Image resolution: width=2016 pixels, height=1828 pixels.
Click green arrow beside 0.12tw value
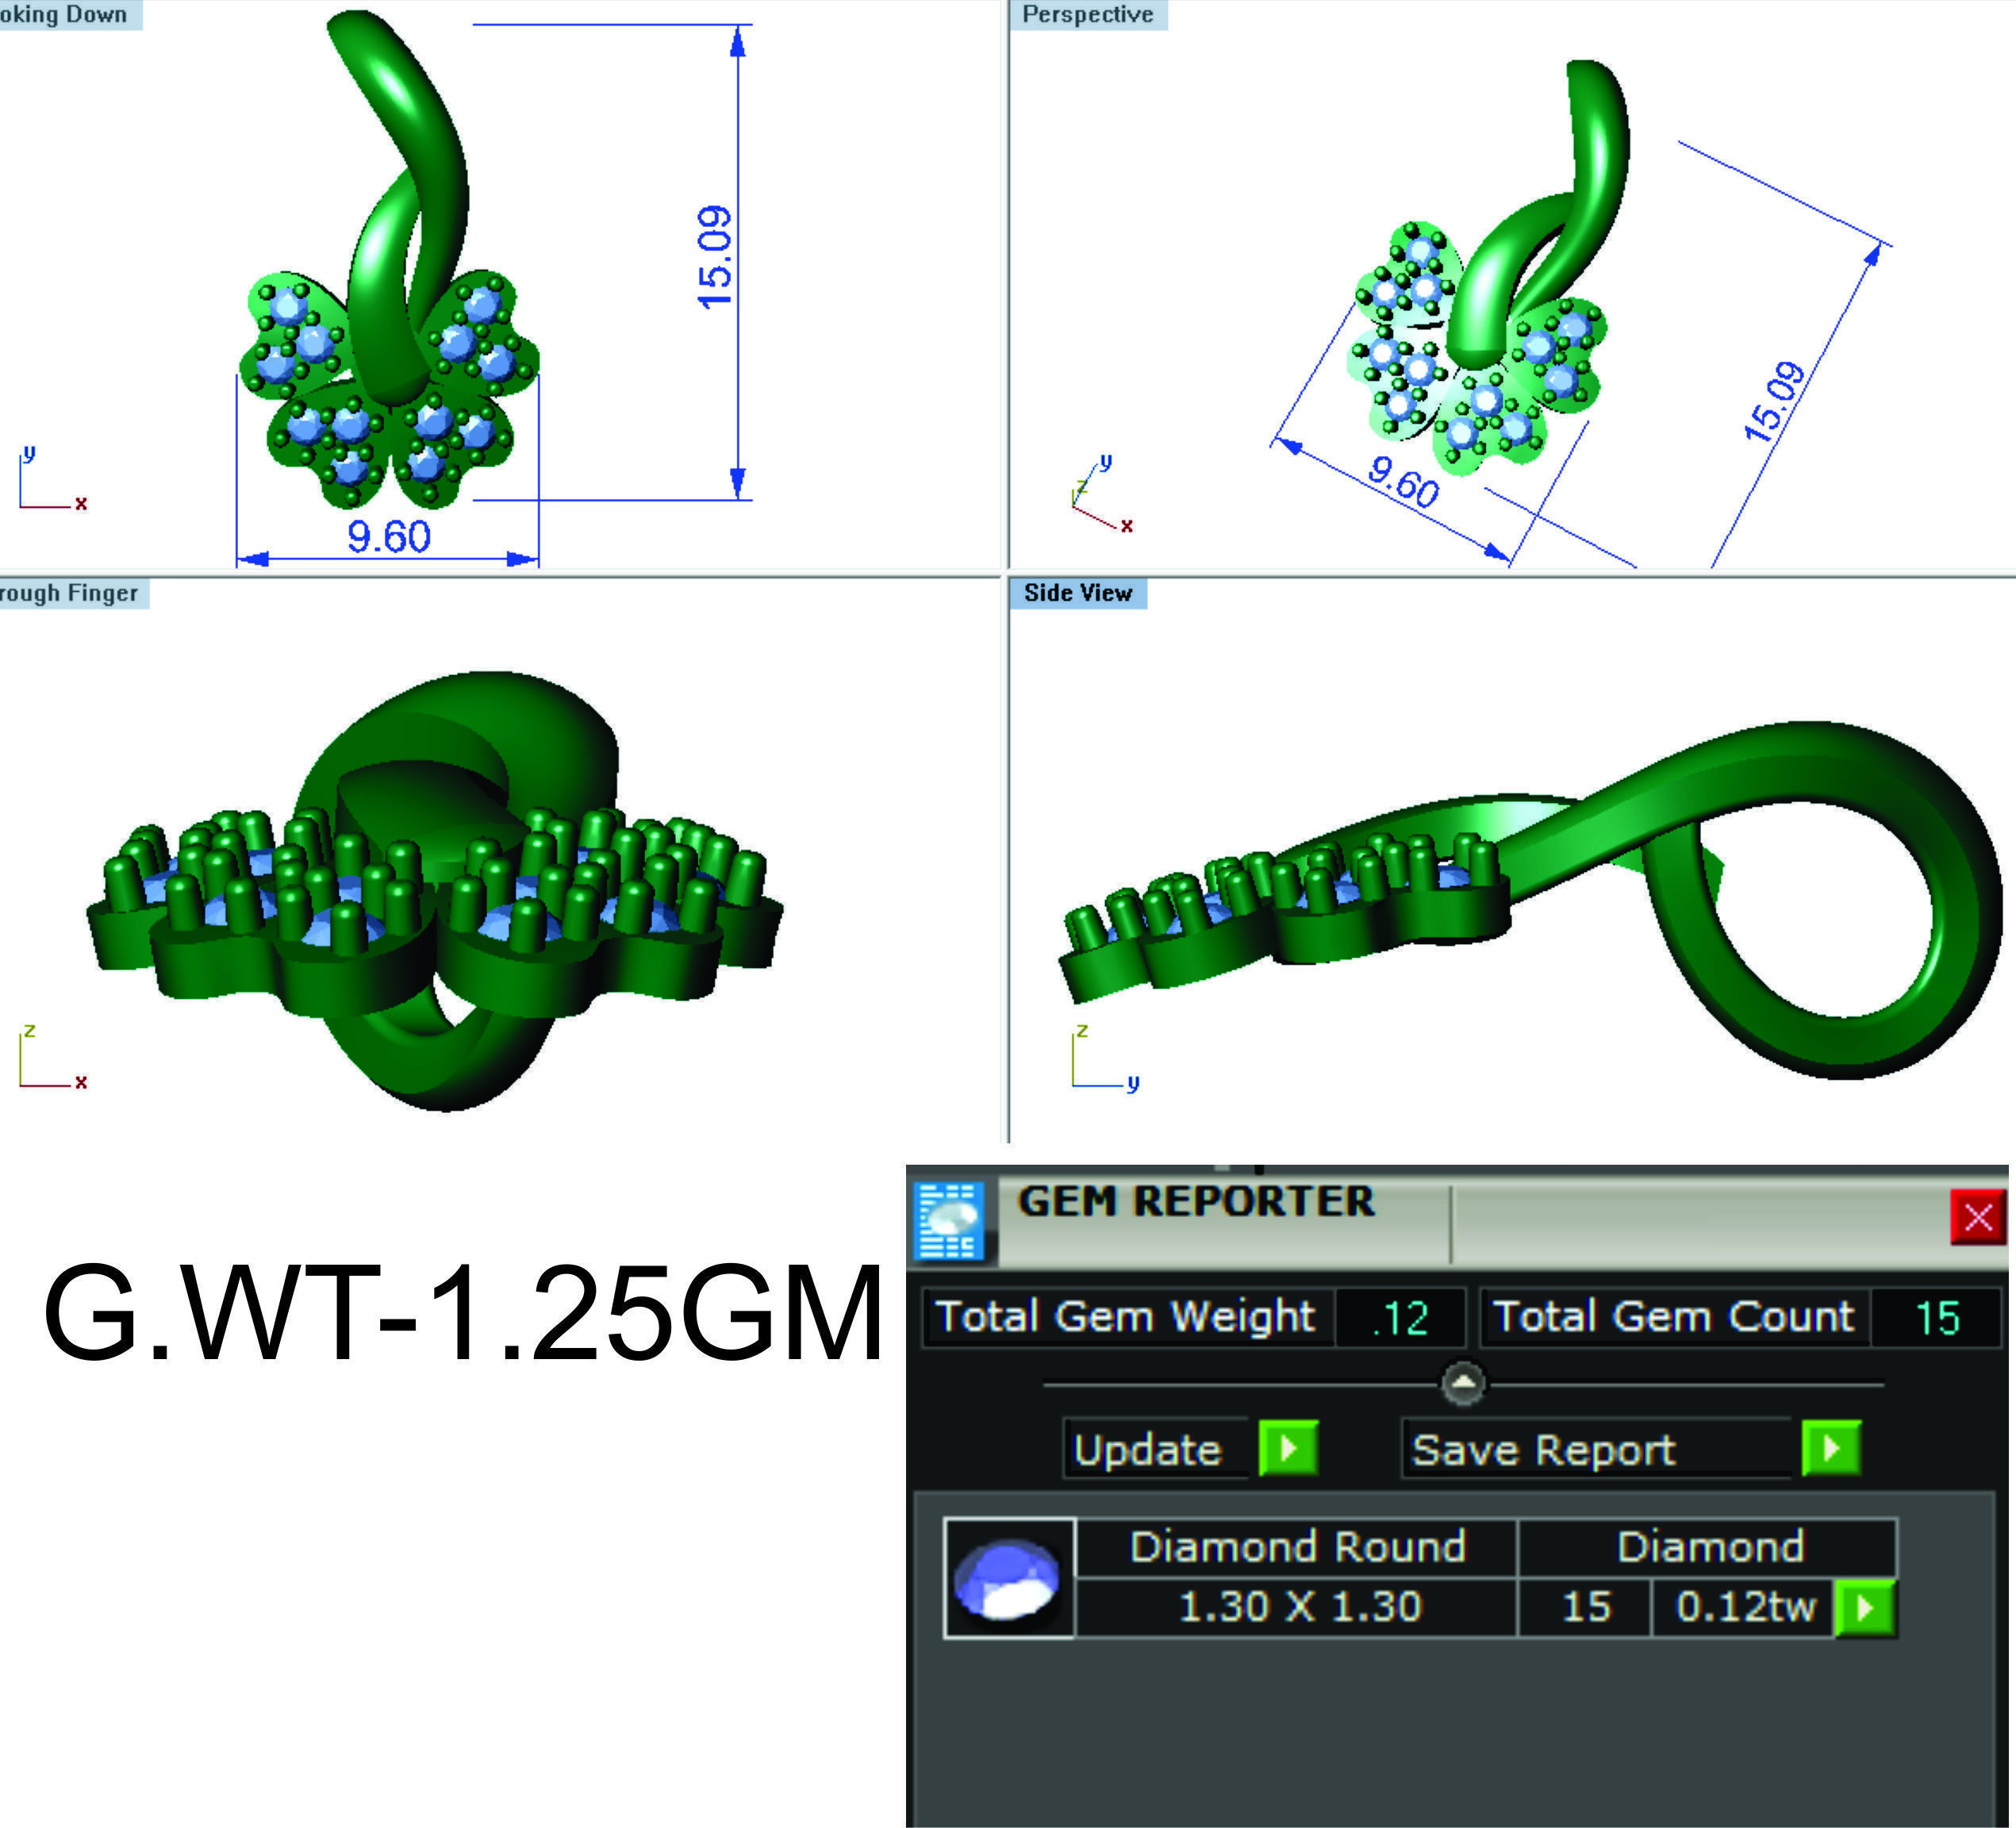pos(1865,1608)
